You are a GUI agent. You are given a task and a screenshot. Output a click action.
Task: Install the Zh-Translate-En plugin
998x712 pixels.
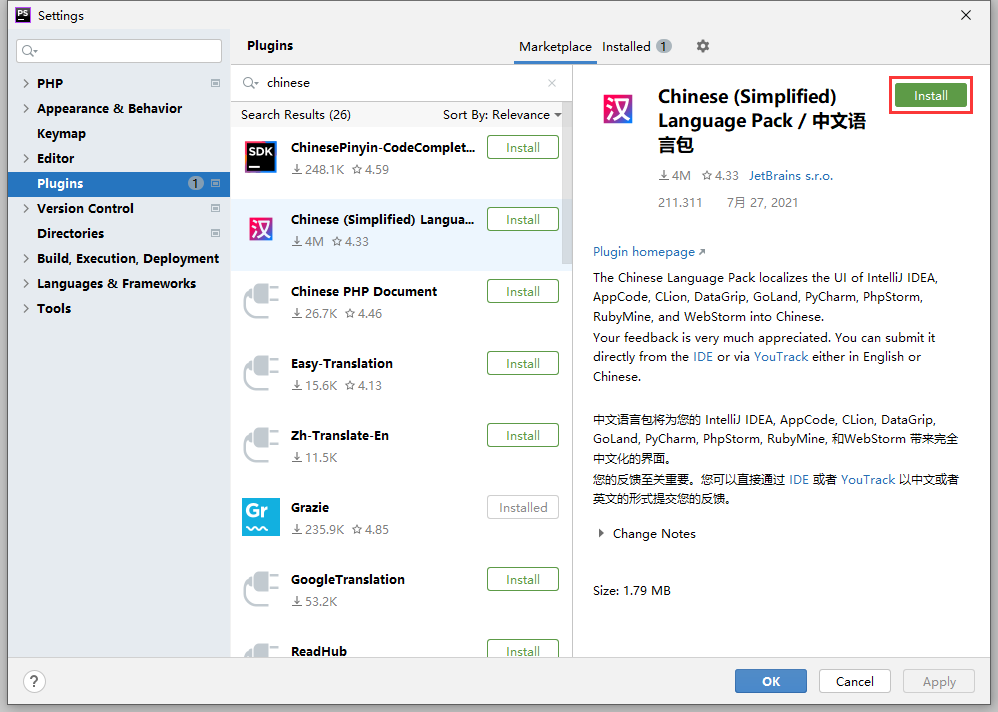(x=523, y=435)
